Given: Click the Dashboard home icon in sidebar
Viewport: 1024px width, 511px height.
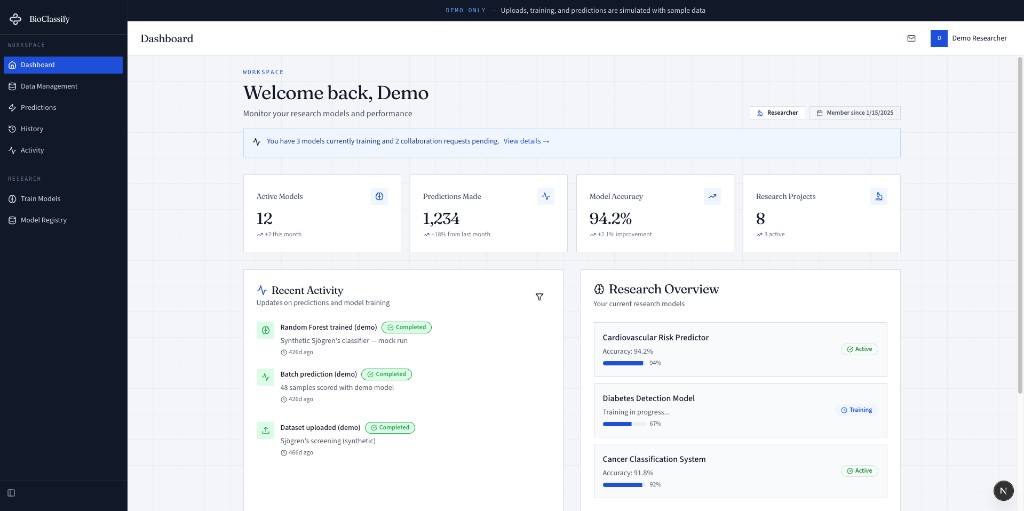Looking at the screenshot, I should pyautogui.click(x=12, y=65).
